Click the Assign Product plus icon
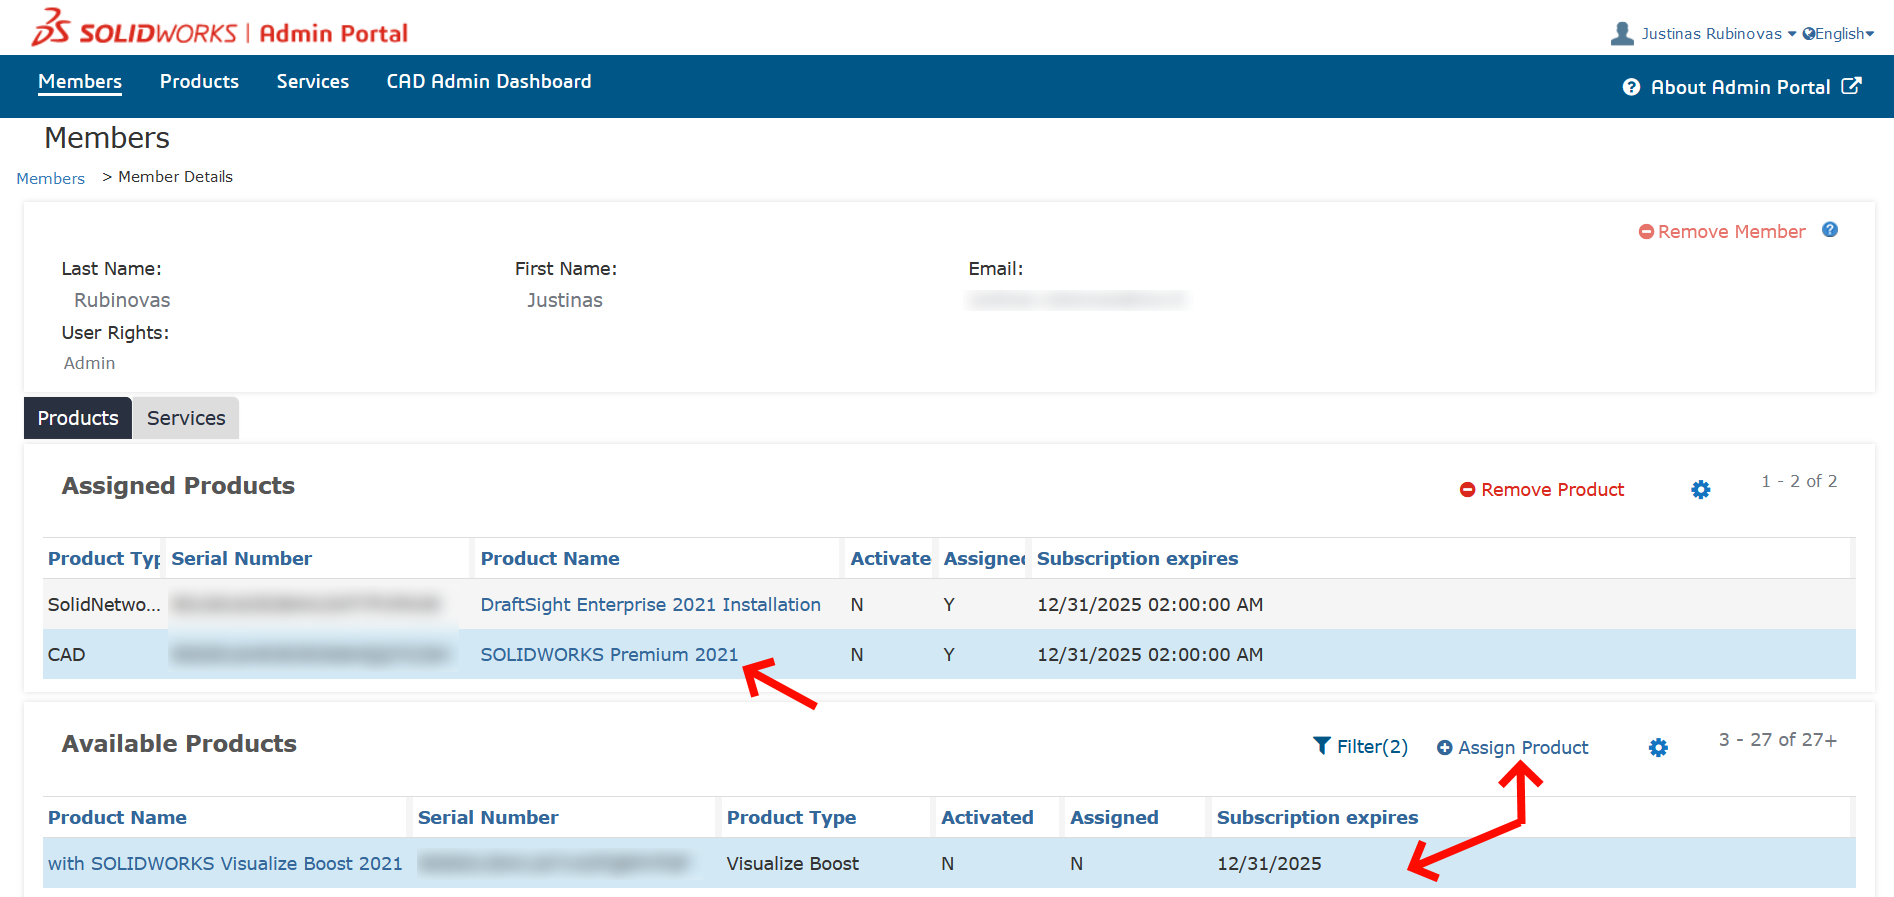Image resolution: width=1894 pixels, height=897 pixels. pyautogui.click(x=1445, y=748)
